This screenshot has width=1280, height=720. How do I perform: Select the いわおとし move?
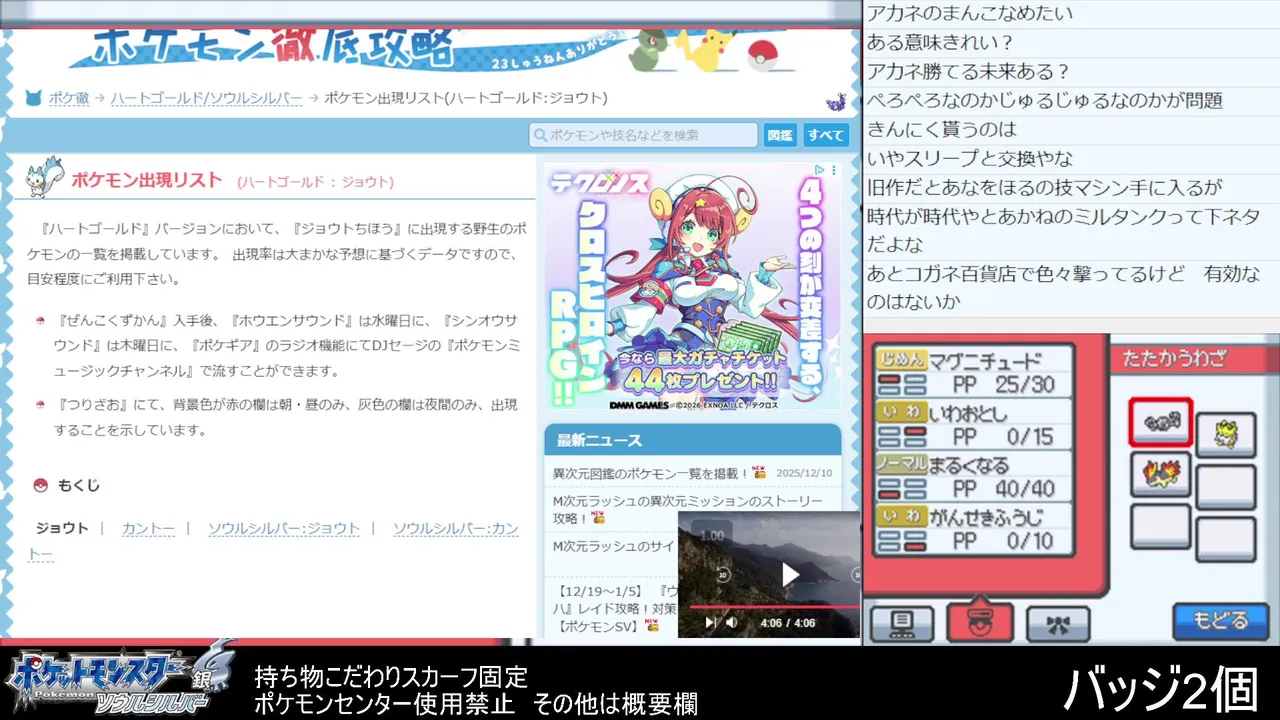(972, 424)
